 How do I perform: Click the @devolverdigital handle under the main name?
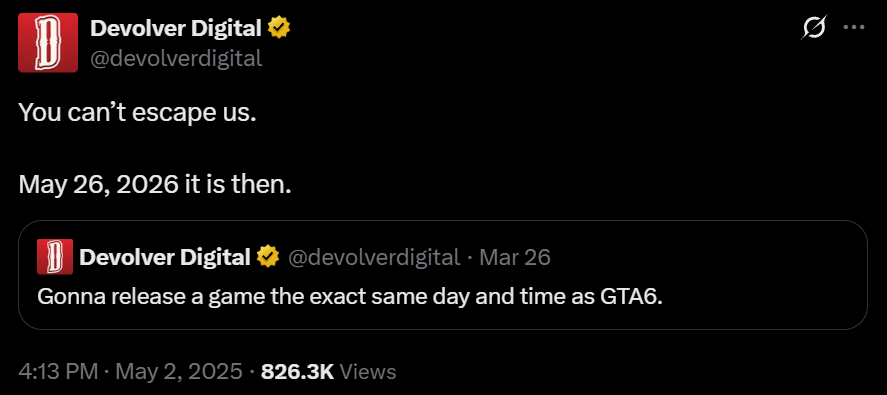pos(176,58)
